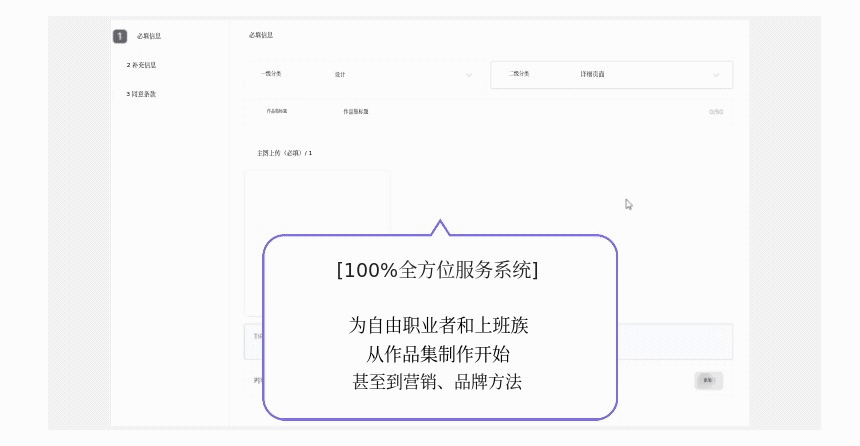This screenshot has height=446, width=860.
Task: Focus the 作品集标题 text input
Action: pos(500,112)
